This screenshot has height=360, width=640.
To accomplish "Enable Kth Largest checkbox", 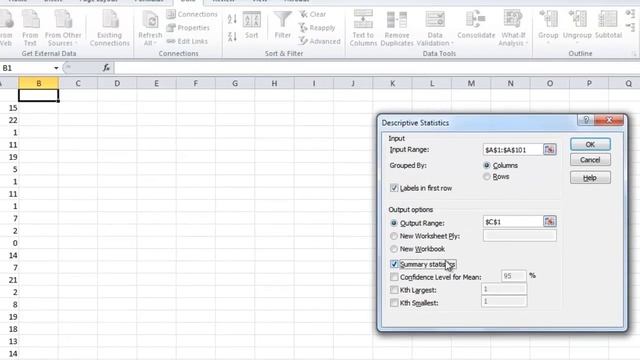I will click(394, 290).
